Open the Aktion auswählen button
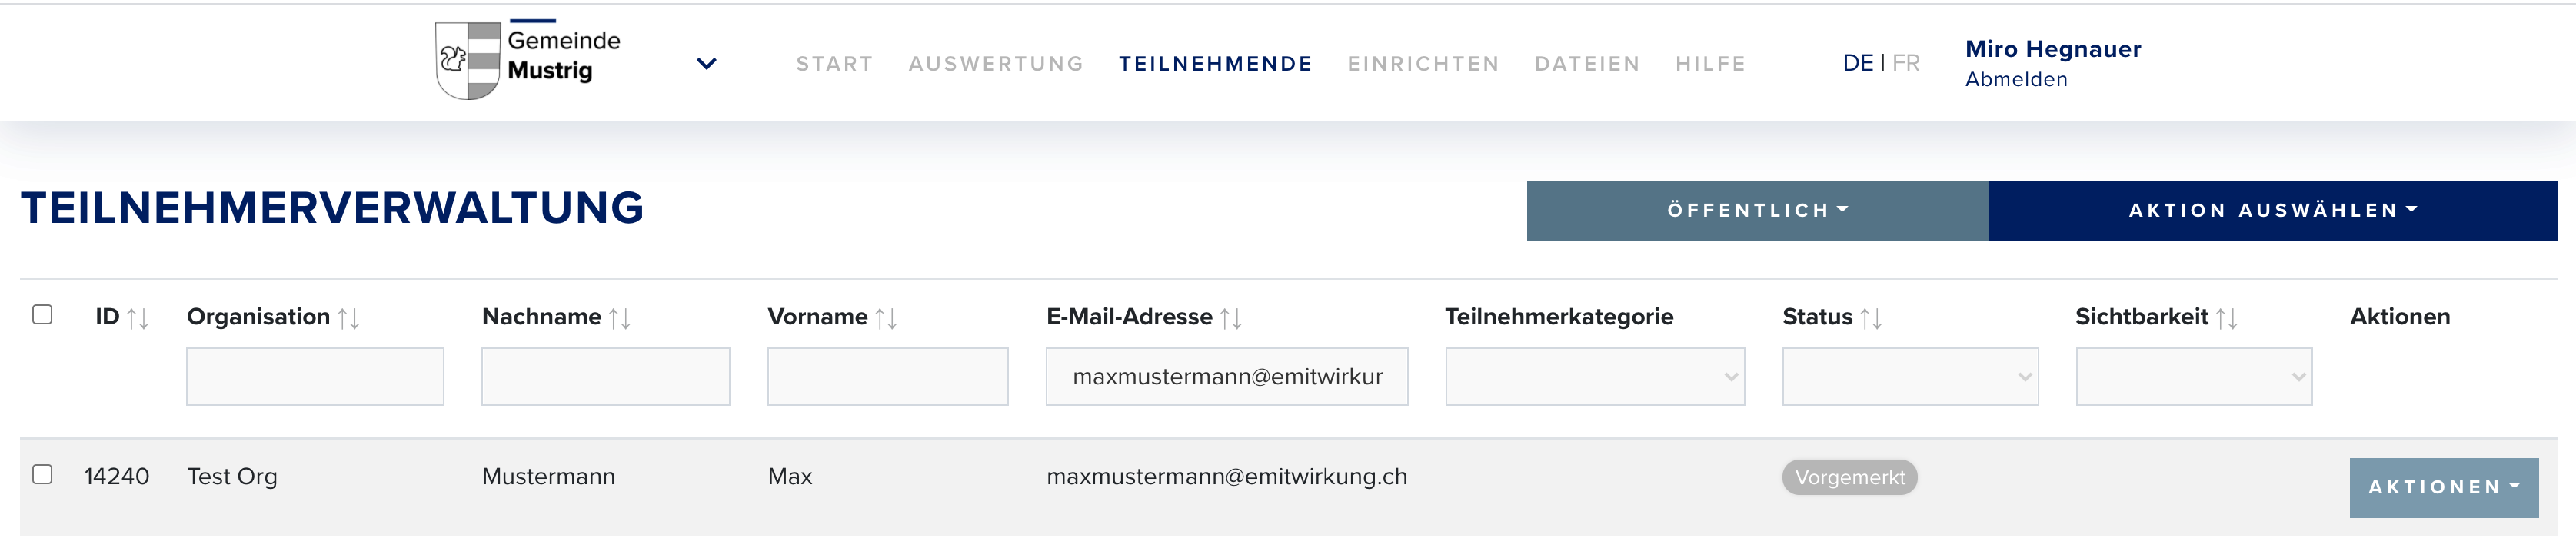 (x=2272, y=211)
